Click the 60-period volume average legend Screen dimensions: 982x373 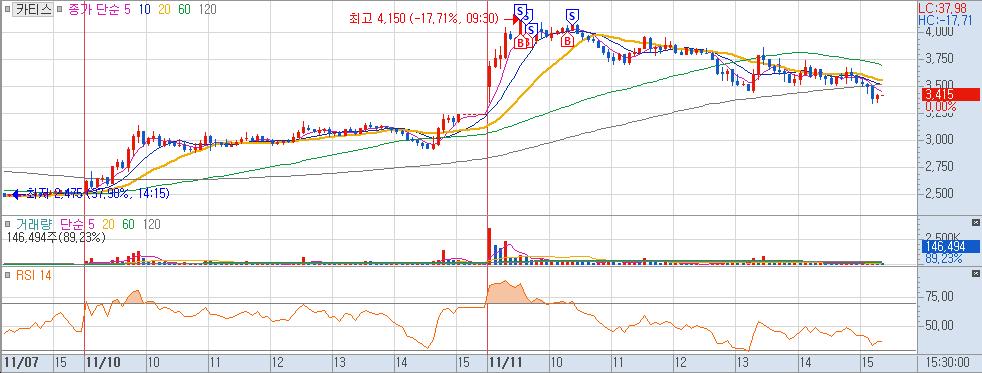click(x=128, y=225)
